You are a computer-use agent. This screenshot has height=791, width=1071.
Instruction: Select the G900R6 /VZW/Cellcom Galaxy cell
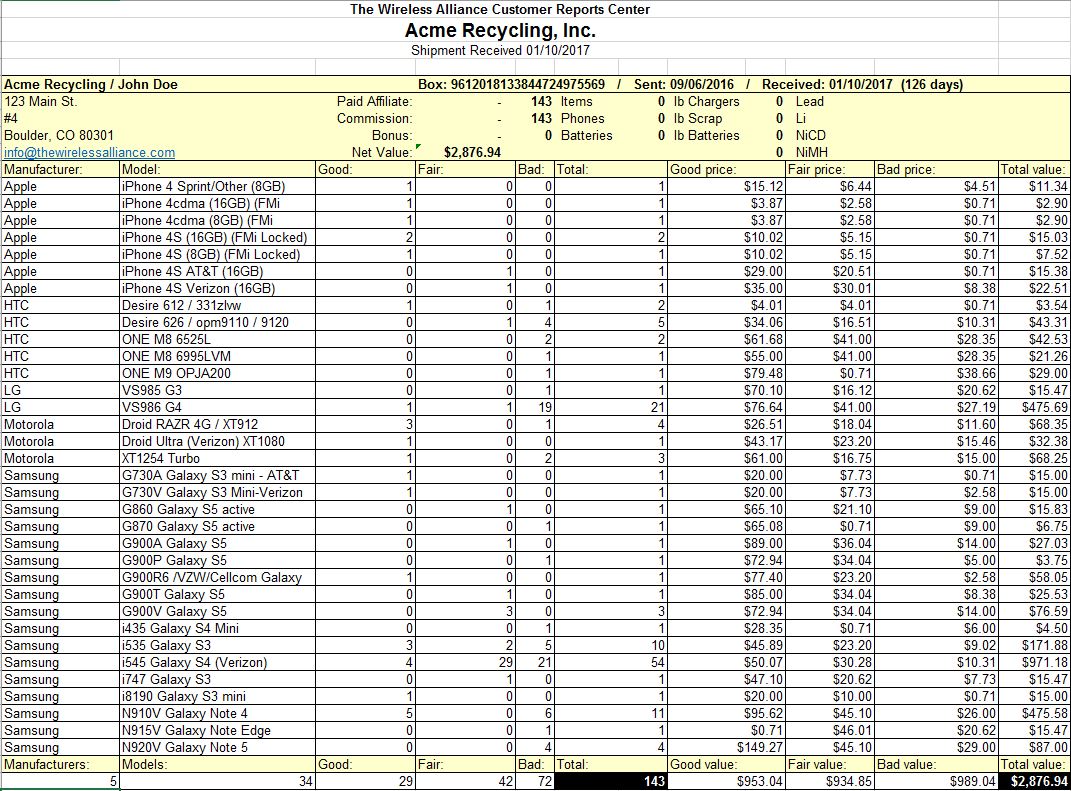[217, 577]
